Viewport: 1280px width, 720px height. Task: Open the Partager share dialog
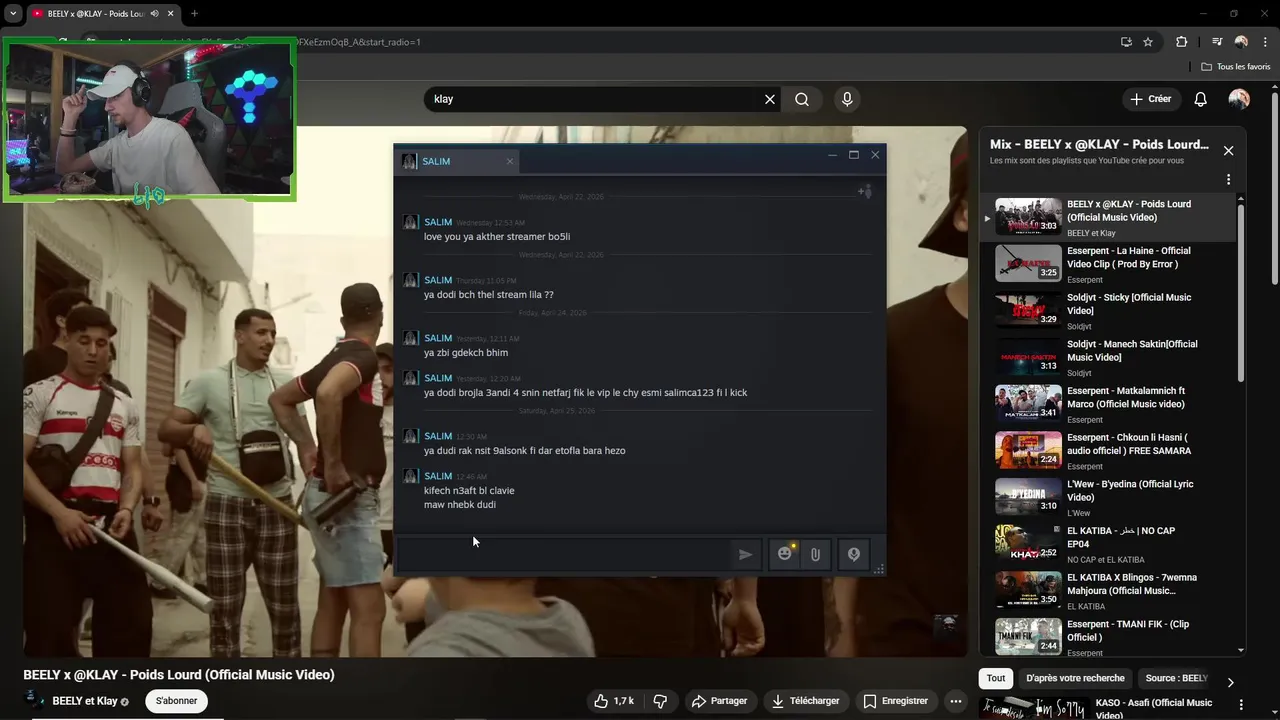[x=719, y=701]
